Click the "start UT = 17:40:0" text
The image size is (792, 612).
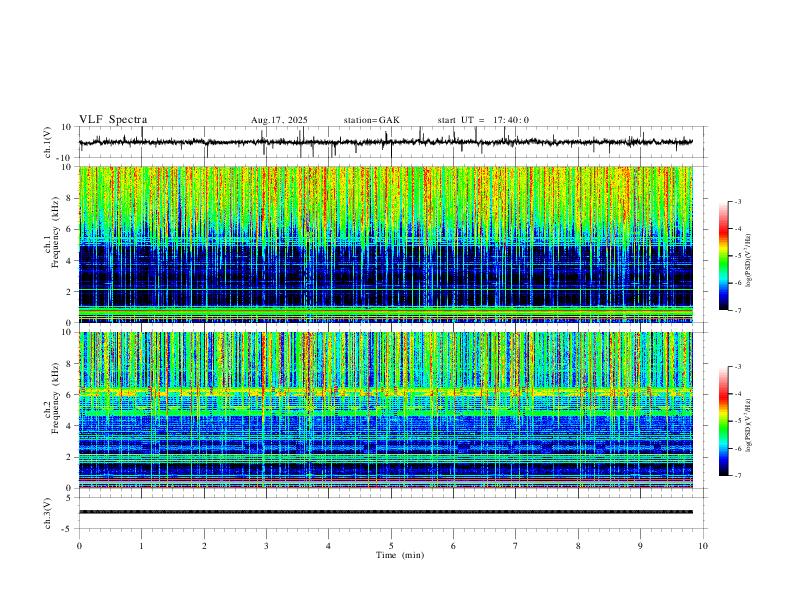(483, 120)
